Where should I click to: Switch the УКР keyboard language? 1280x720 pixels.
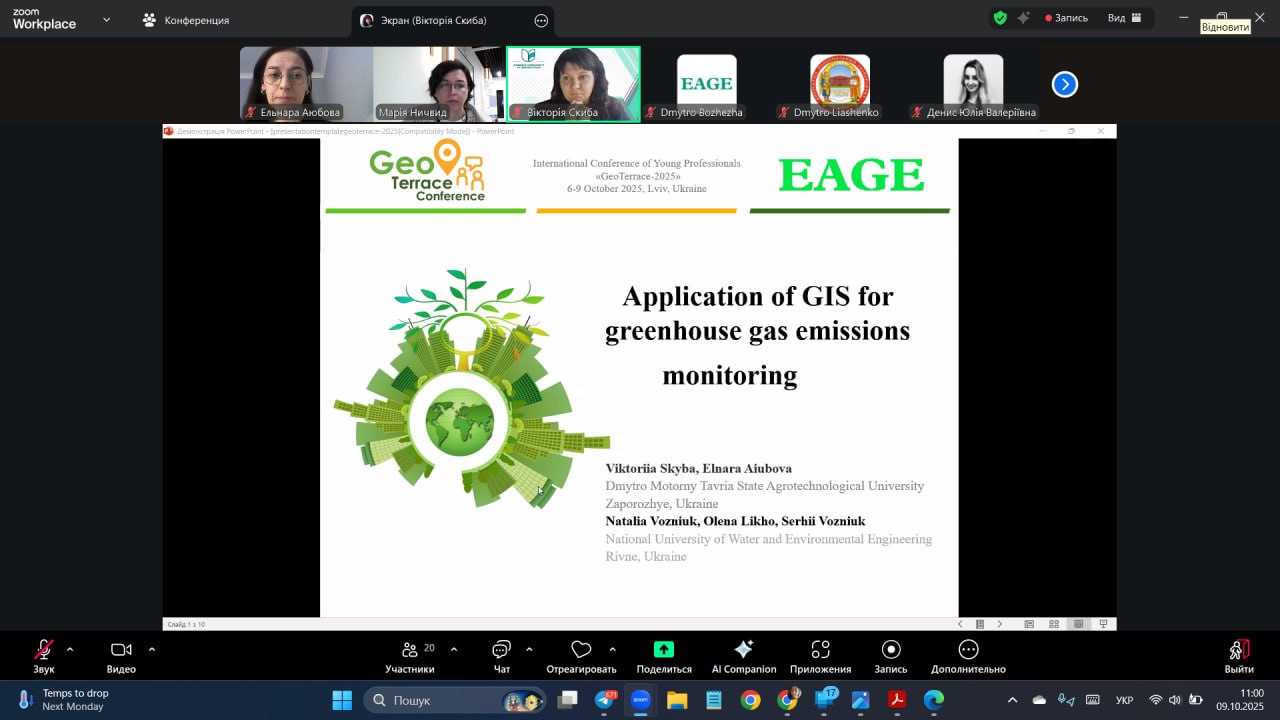[x=1124, y=700]
